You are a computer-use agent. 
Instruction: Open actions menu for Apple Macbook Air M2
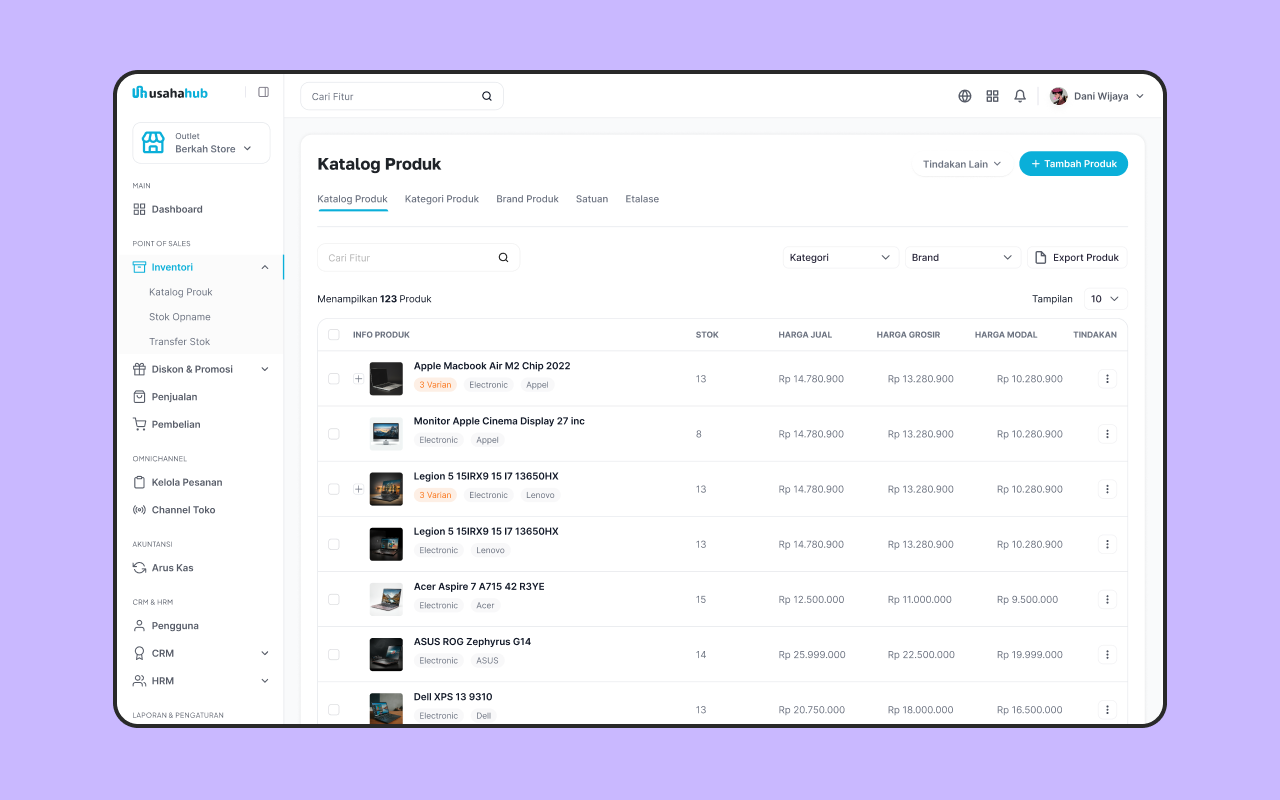point(1107,379)
